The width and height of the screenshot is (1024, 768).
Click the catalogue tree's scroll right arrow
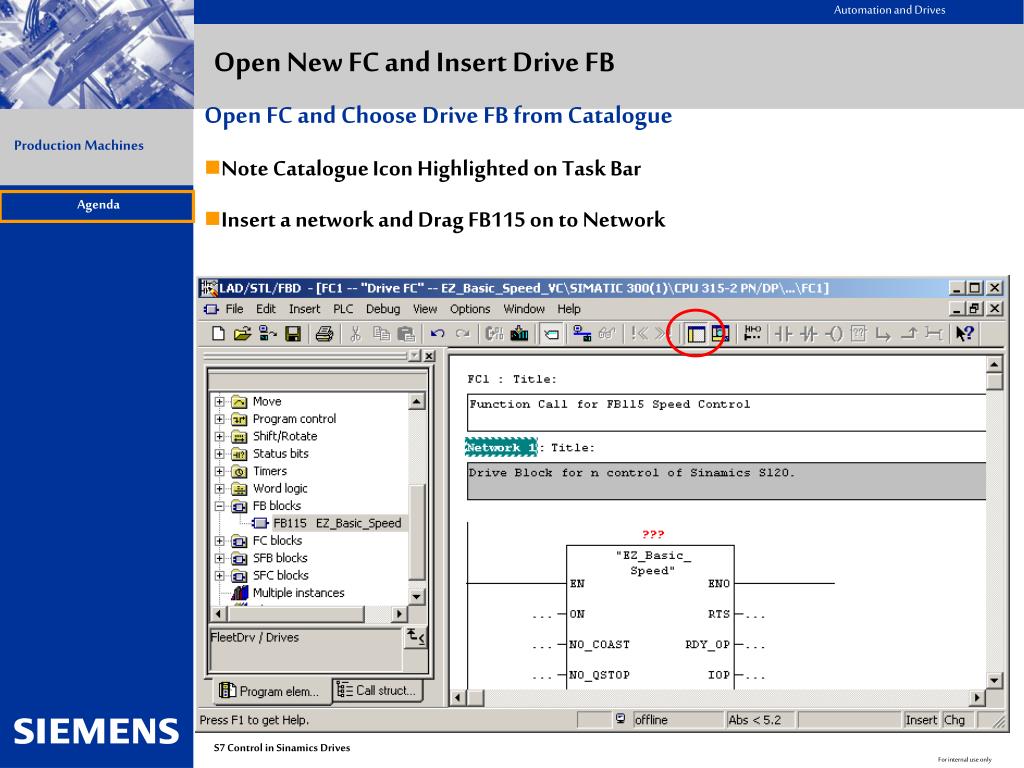[x=400, y=614]
